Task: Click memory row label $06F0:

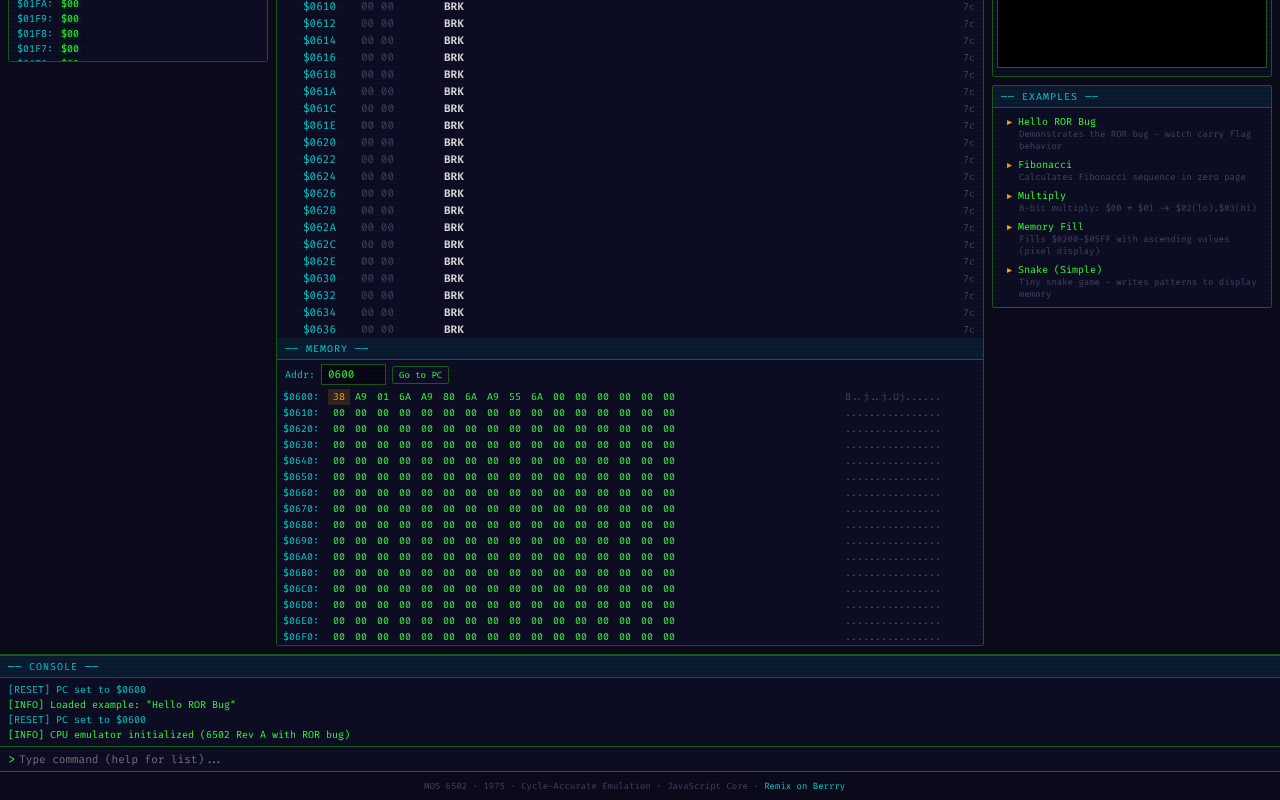Action: (x=301, y=637)
